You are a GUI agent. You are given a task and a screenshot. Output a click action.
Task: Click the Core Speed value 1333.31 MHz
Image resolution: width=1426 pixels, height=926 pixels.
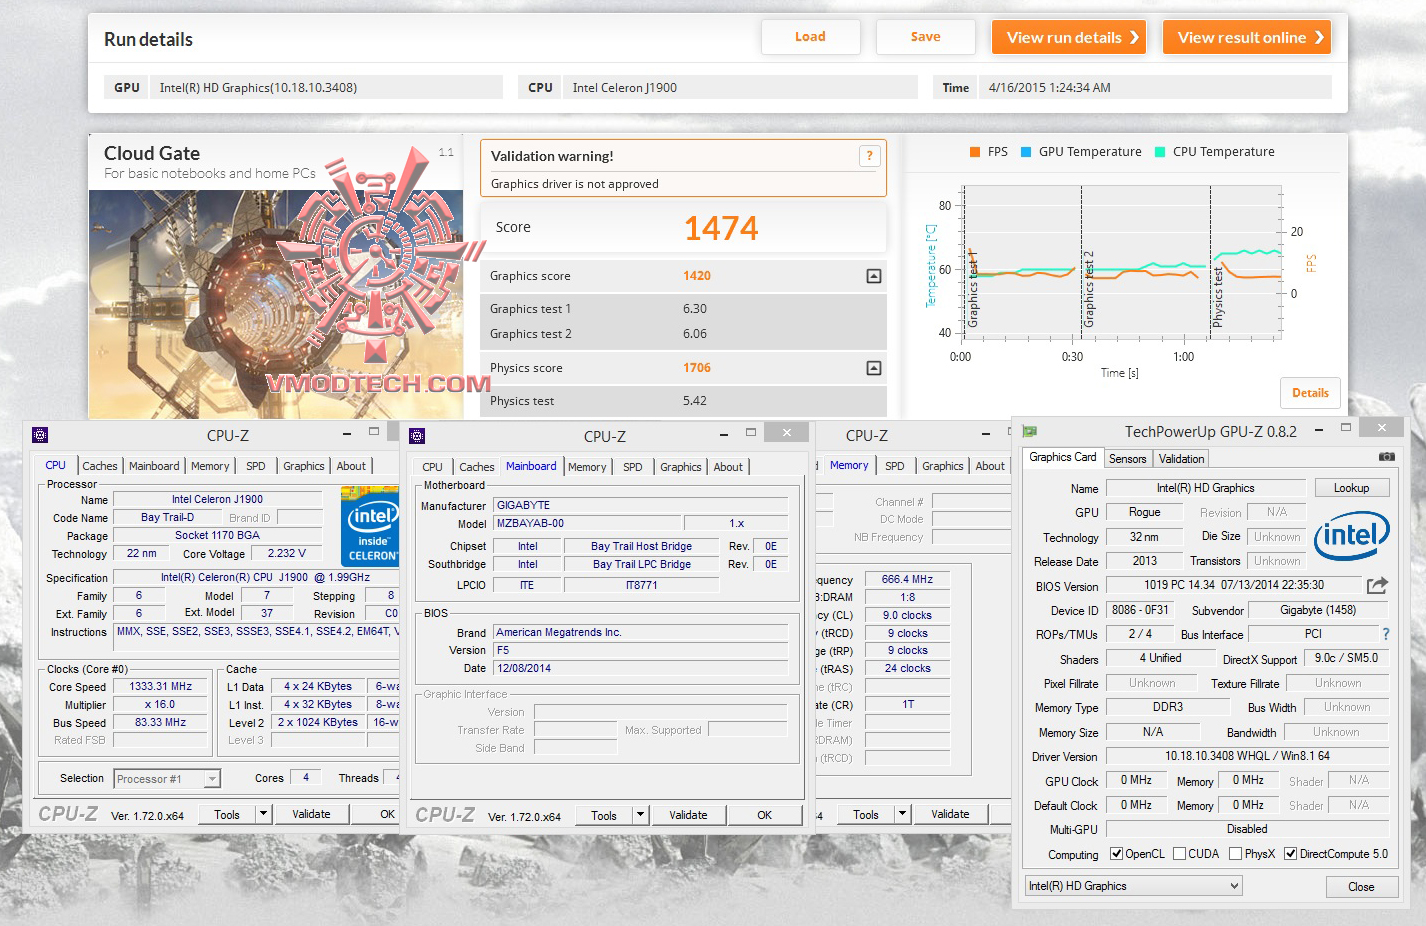click(160, 687)
